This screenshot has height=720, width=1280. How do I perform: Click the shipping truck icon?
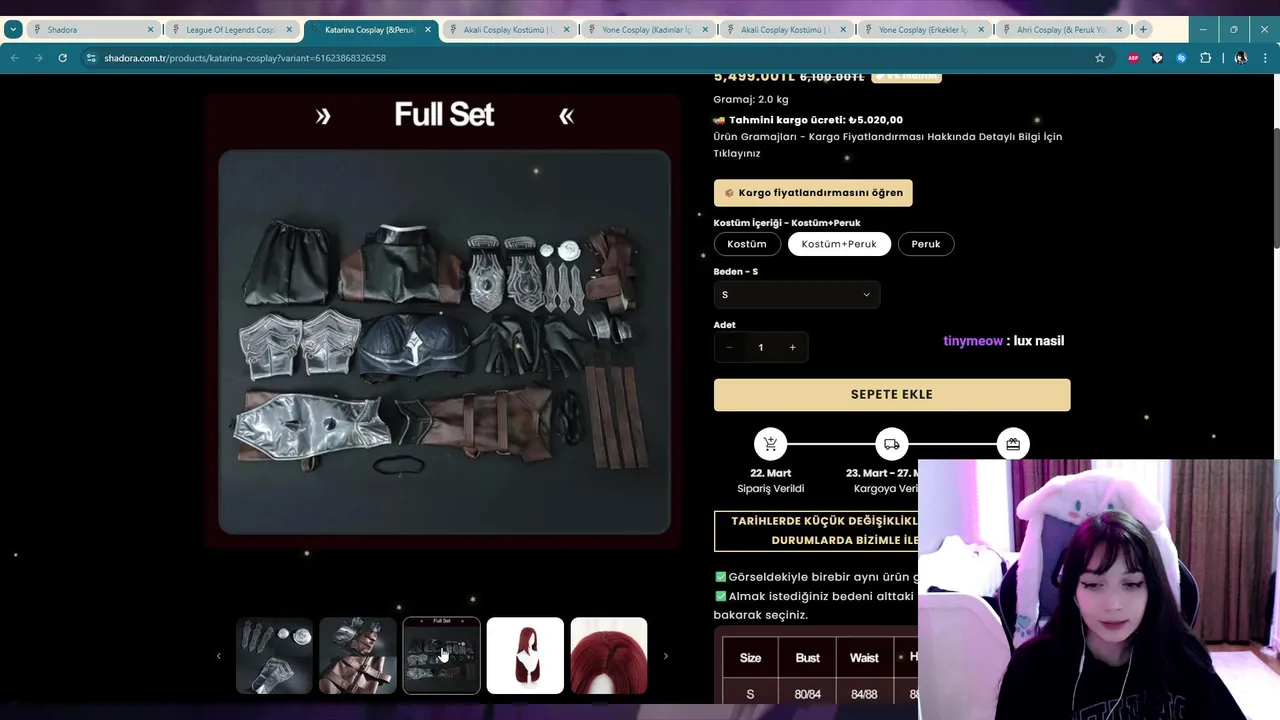tap(892, 444)
